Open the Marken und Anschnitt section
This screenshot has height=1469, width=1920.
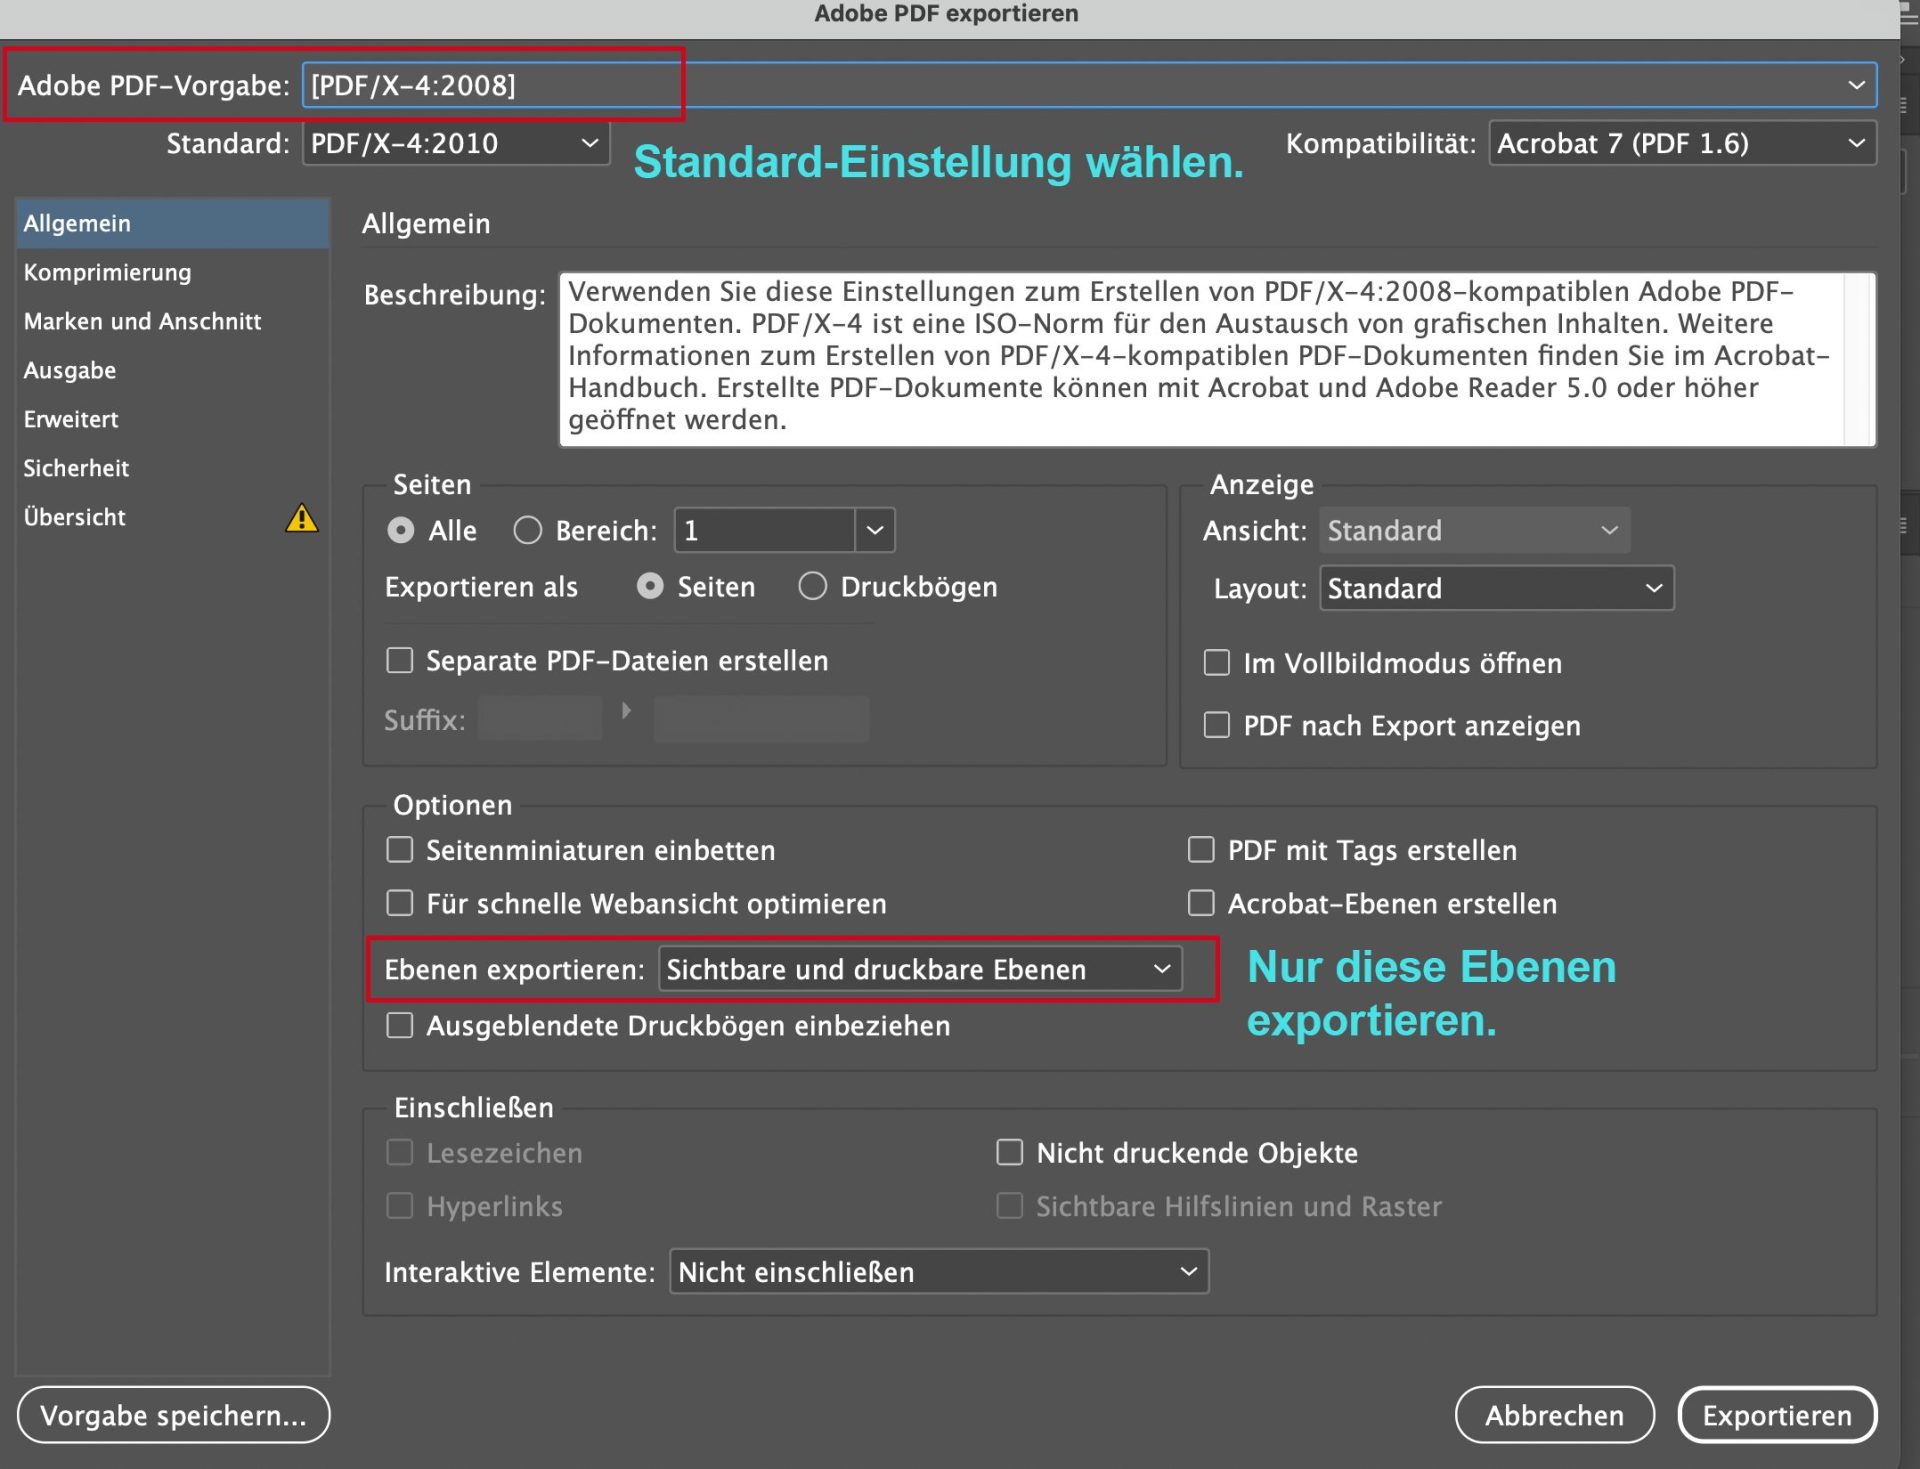pos(172,321)
